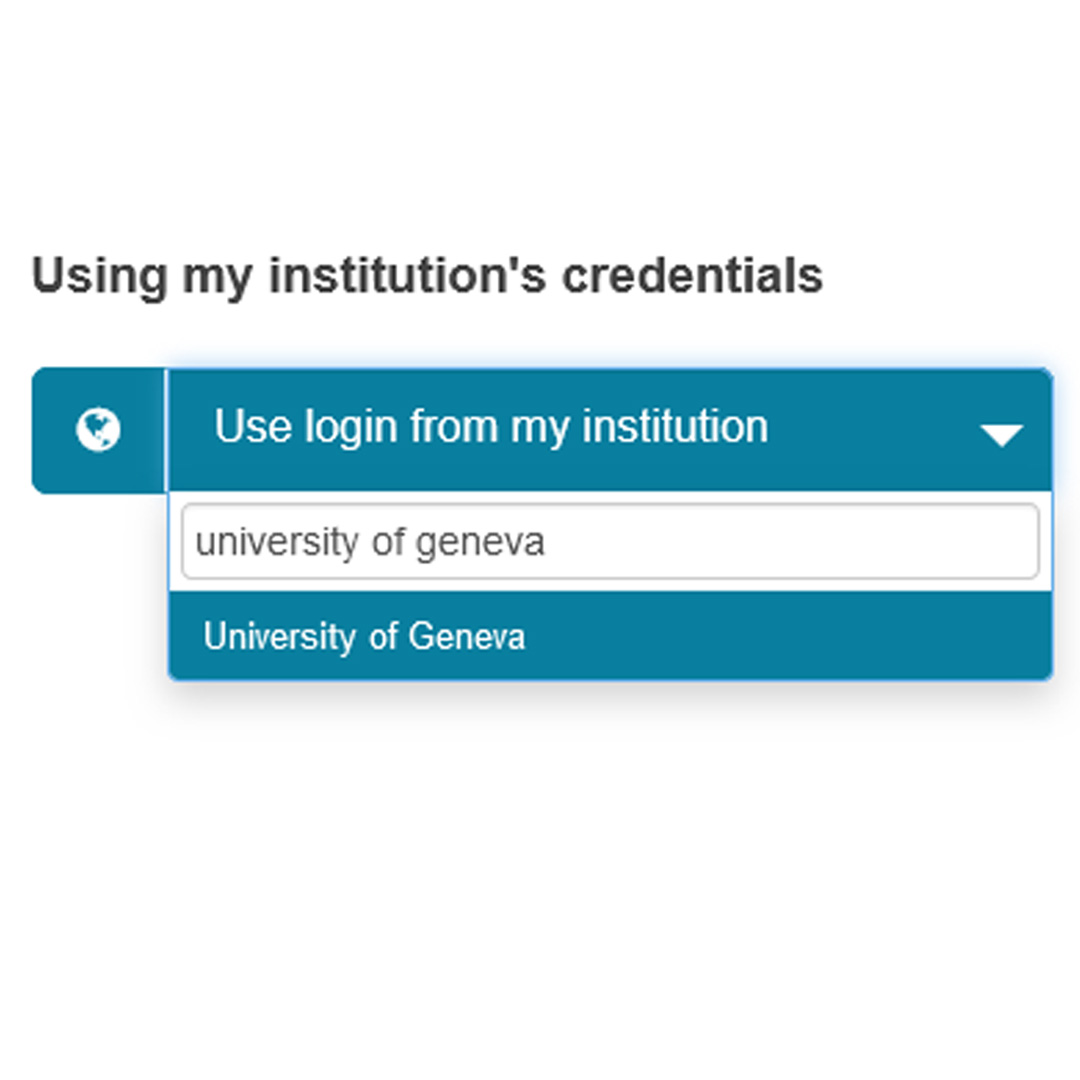Toggle the institution list with the triangle arrow

click(1001, 434)
